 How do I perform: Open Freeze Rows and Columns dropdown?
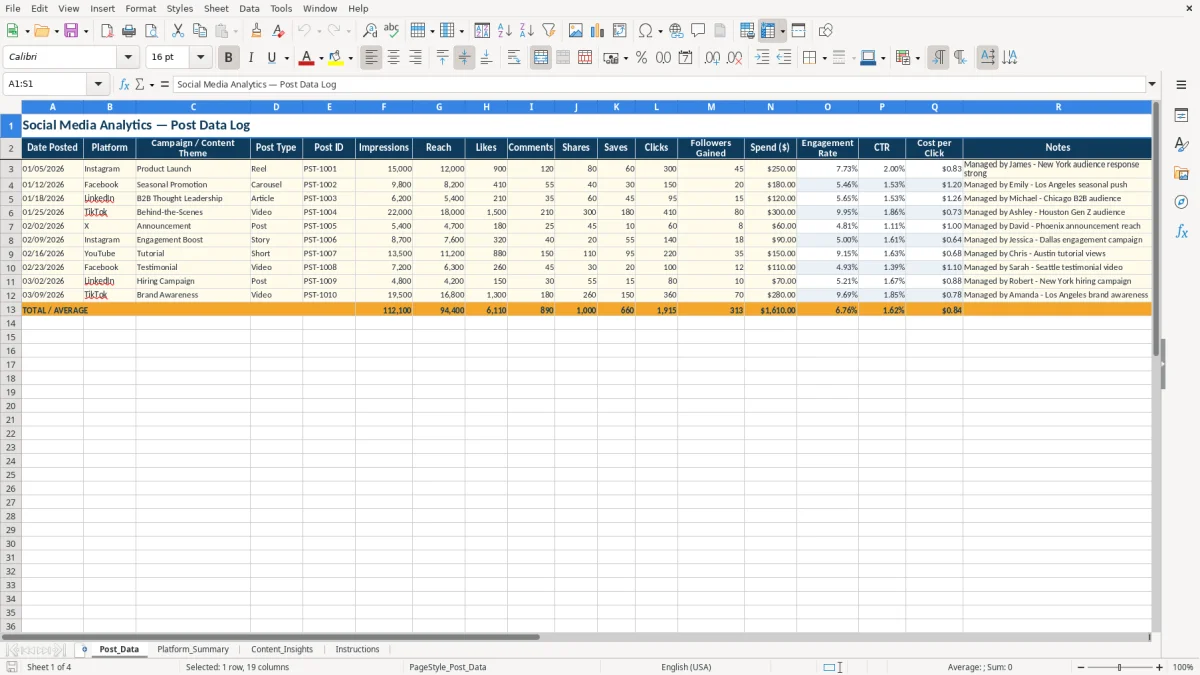[x=782, y=31]
